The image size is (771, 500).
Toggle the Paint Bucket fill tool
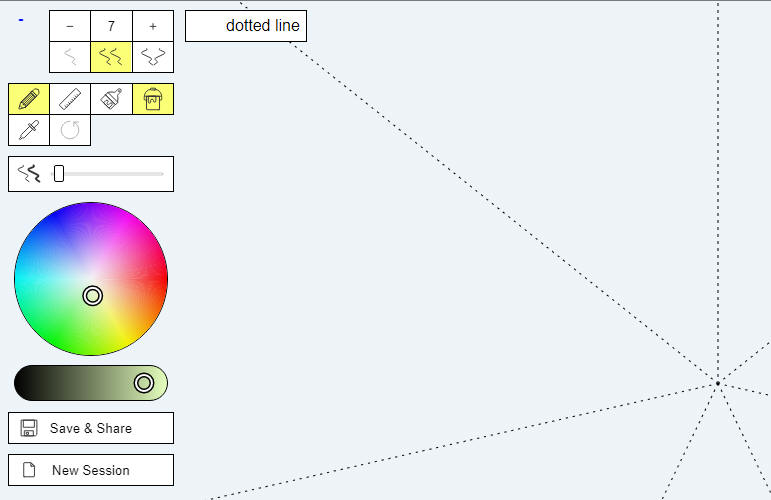click(153, 99)
